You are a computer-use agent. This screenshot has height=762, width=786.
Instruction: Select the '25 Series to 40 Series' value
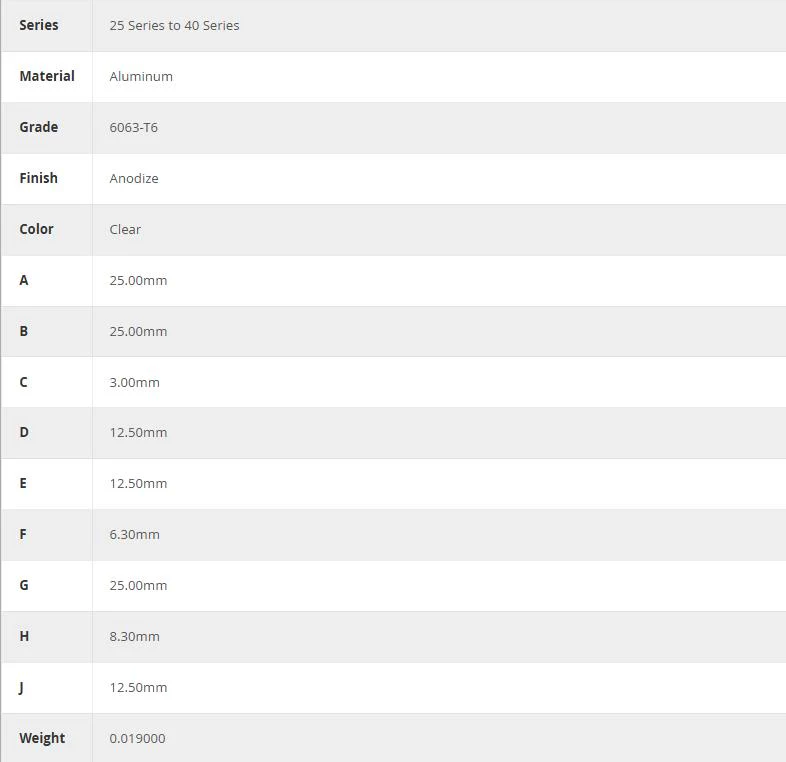coord(174,26)
